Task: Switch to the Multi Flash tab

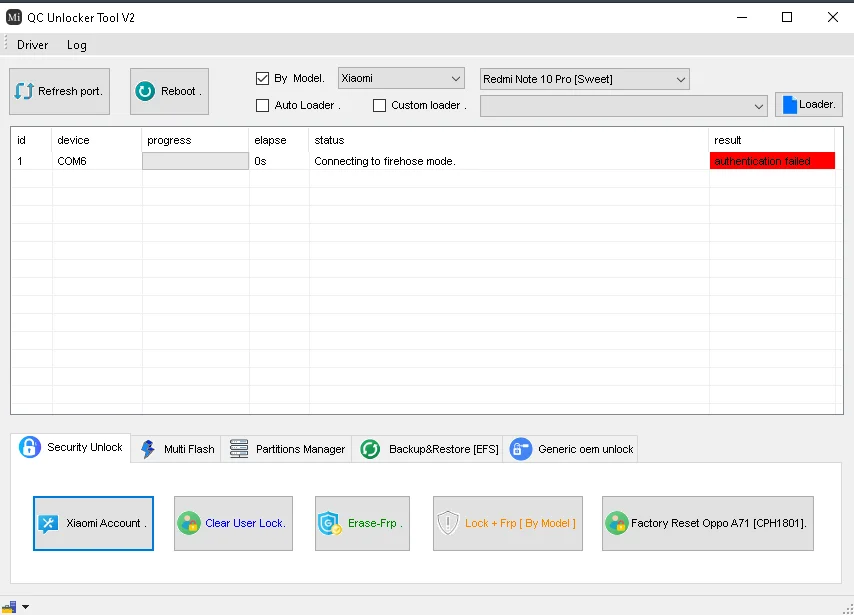Action: click(x=176, y=449)
